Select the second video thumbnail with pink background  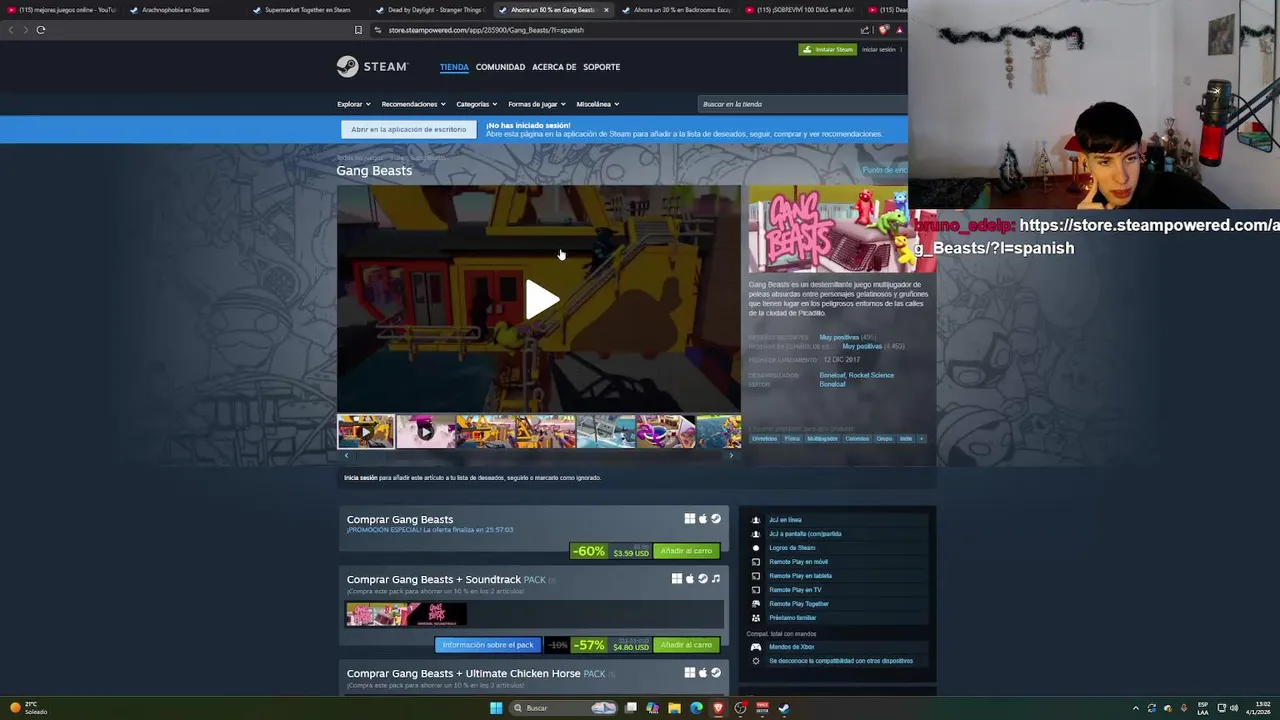(426, 431)
